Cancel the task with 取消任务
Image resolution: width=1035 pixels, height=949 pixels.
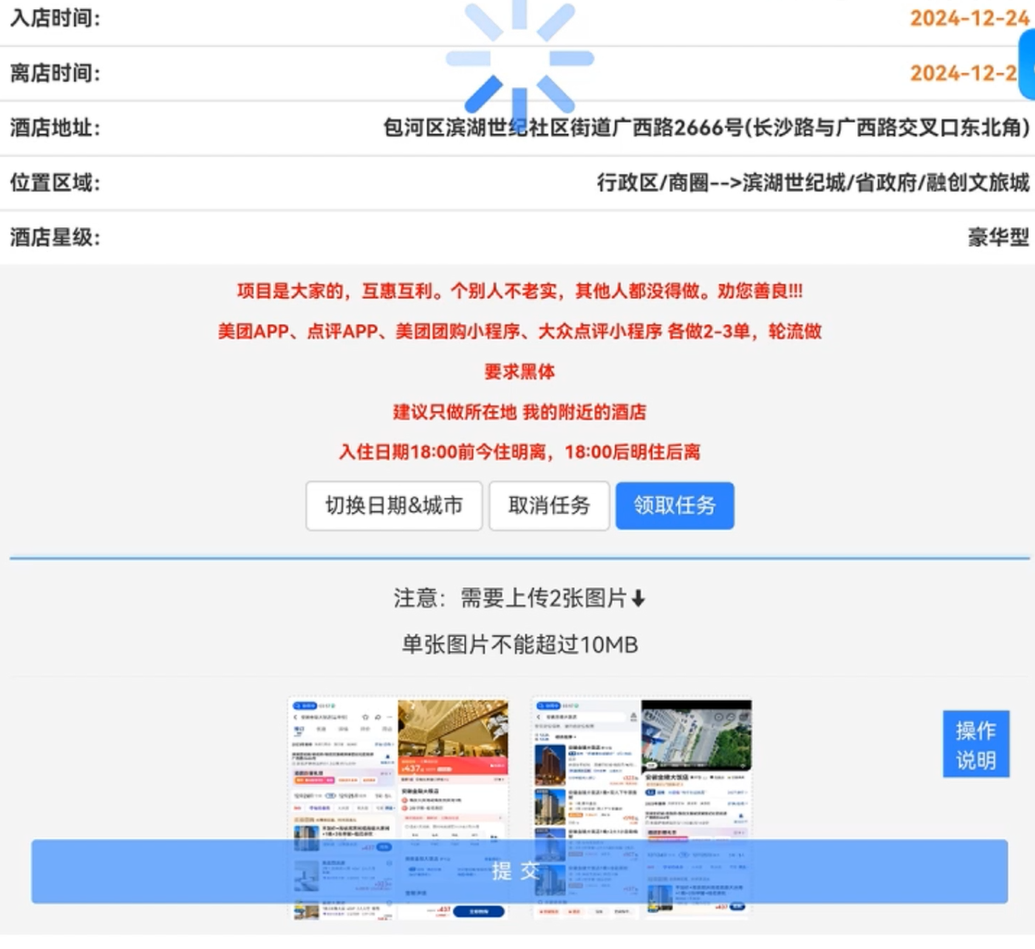[x=549, y=506]
